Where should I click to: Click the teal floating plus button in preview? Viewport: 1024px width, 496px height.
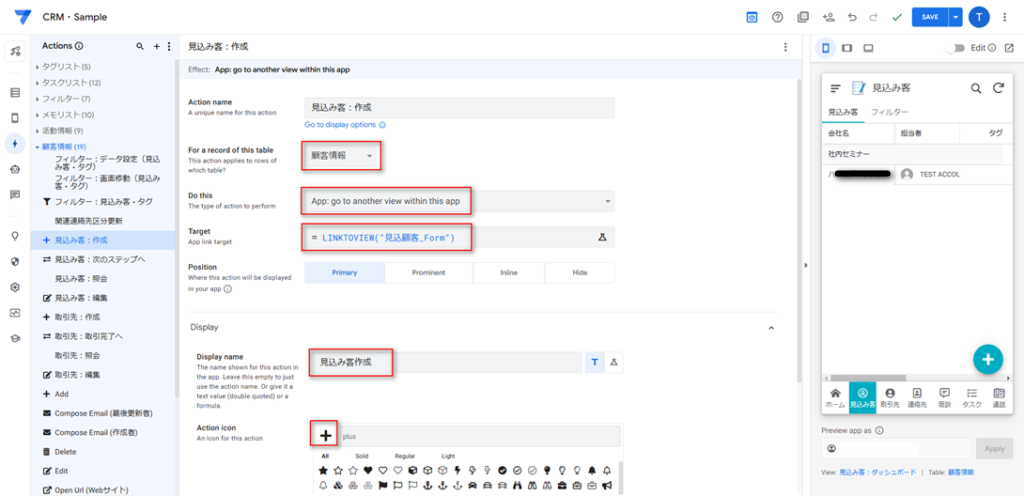(x=987, y=359)
